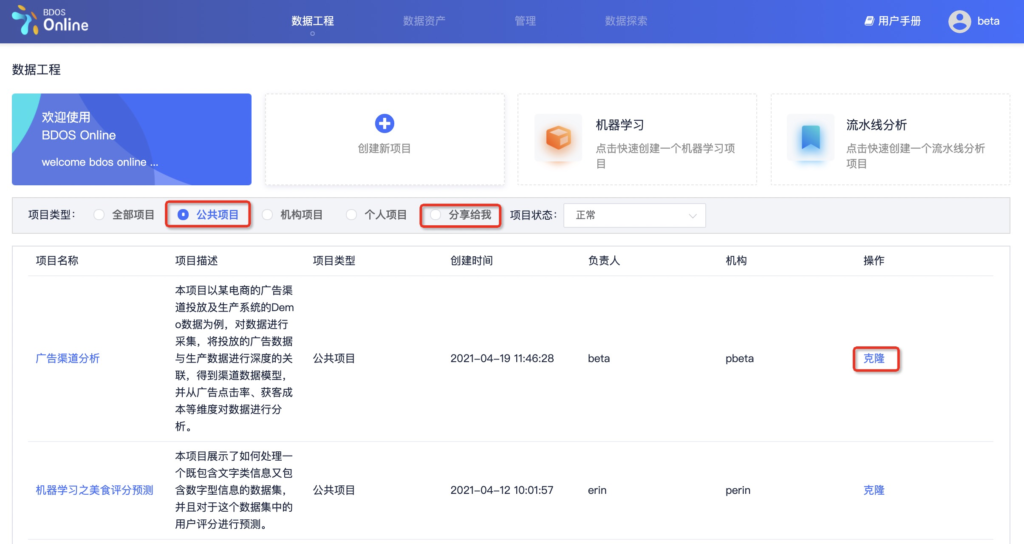Click the orange machine learning cube icon

558,138
